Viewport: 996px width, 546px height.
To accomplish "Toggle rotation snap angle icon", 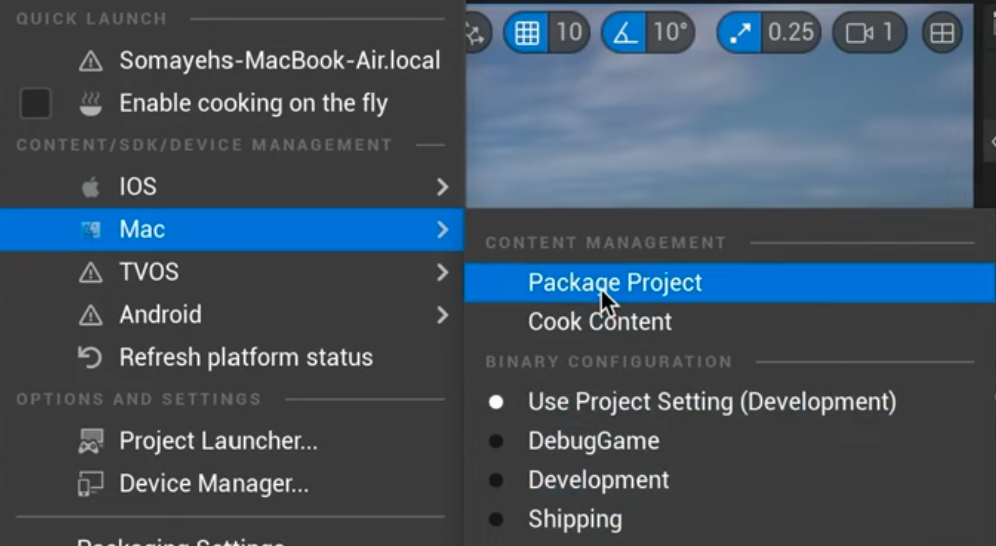I will click(x=626, y=33).
